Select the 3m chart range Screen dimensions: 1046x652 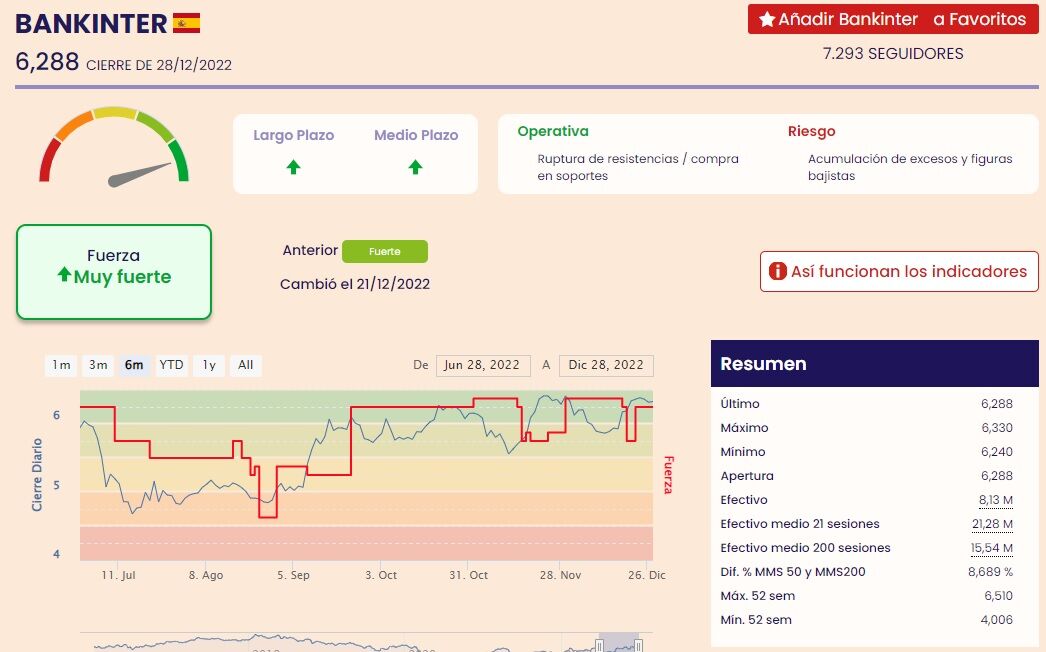coord(98,365)
